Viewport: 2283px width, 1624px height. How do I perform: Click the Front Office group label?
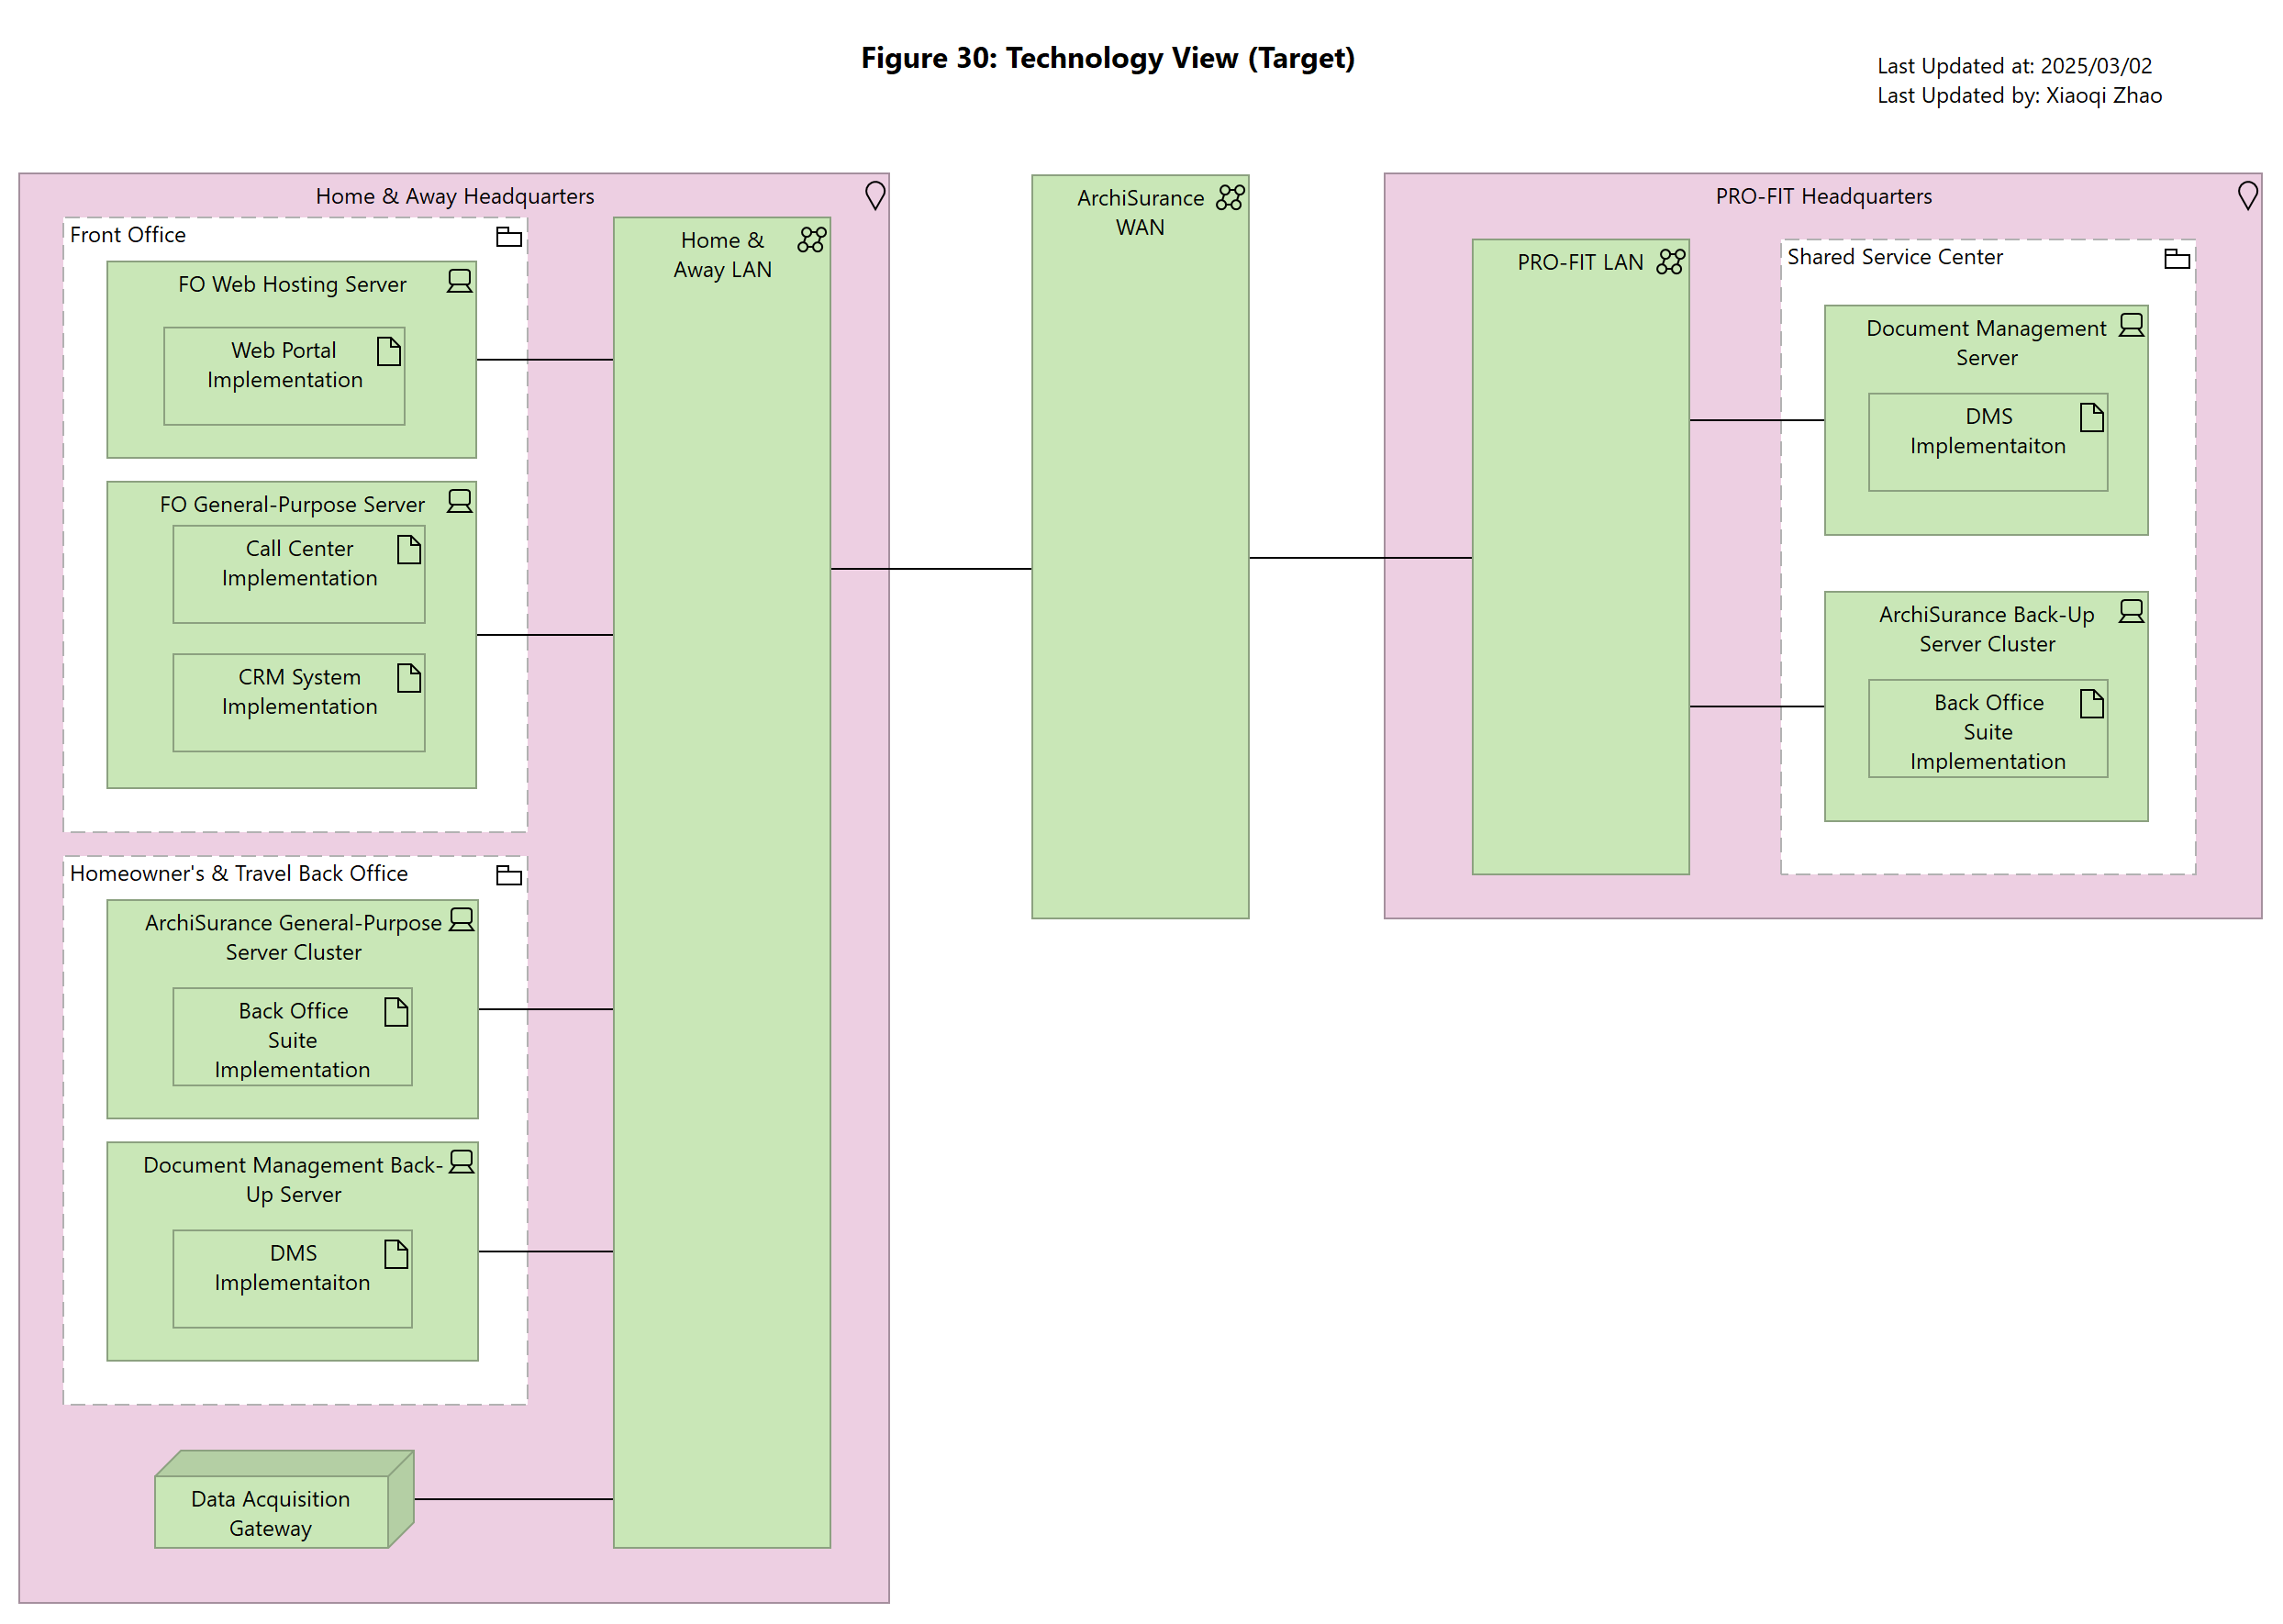pyautogui.click(x=128, y=234)
